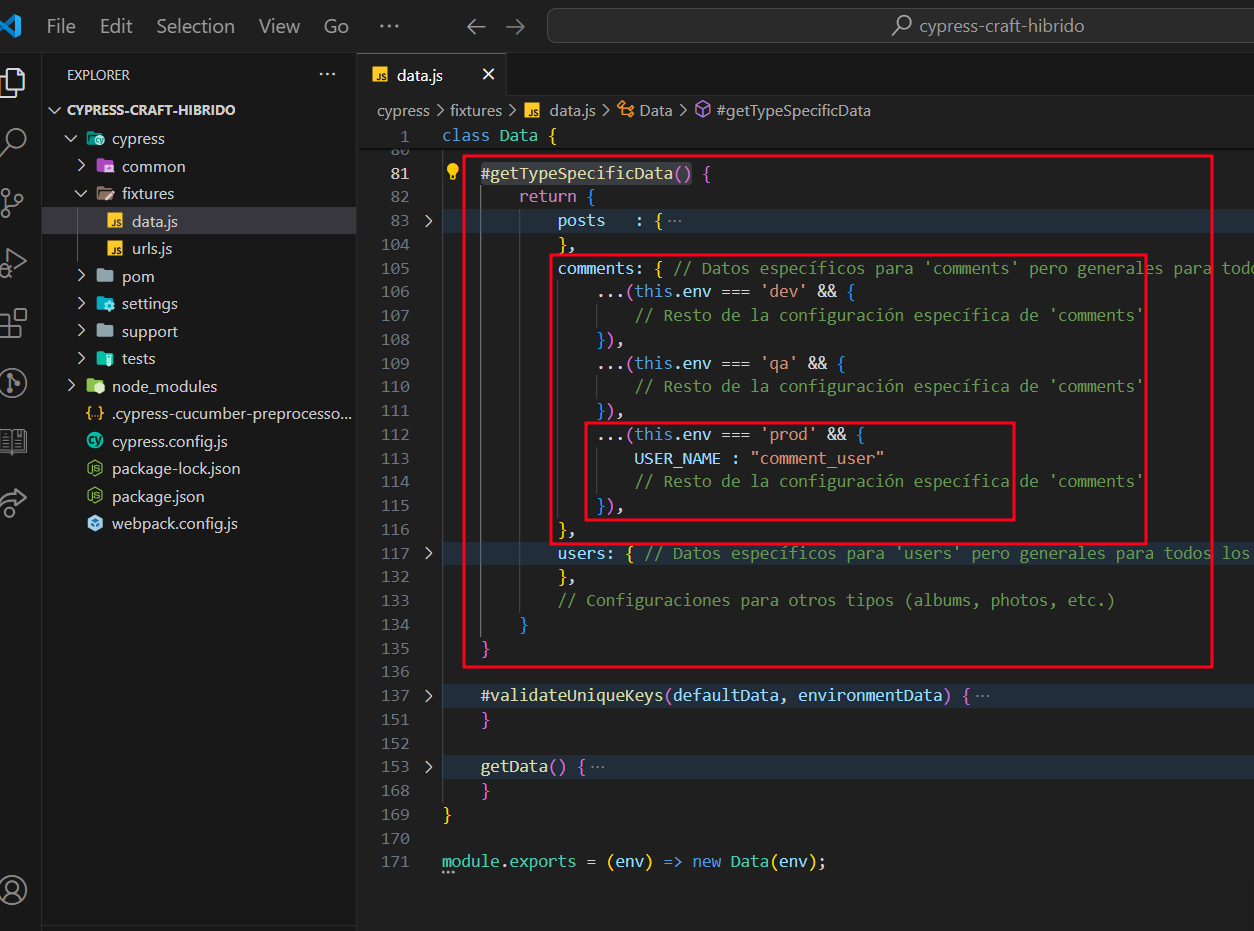Screen dimensions: 1254x931
Task: Unfold the posts block on line 83
Action: 428,220
